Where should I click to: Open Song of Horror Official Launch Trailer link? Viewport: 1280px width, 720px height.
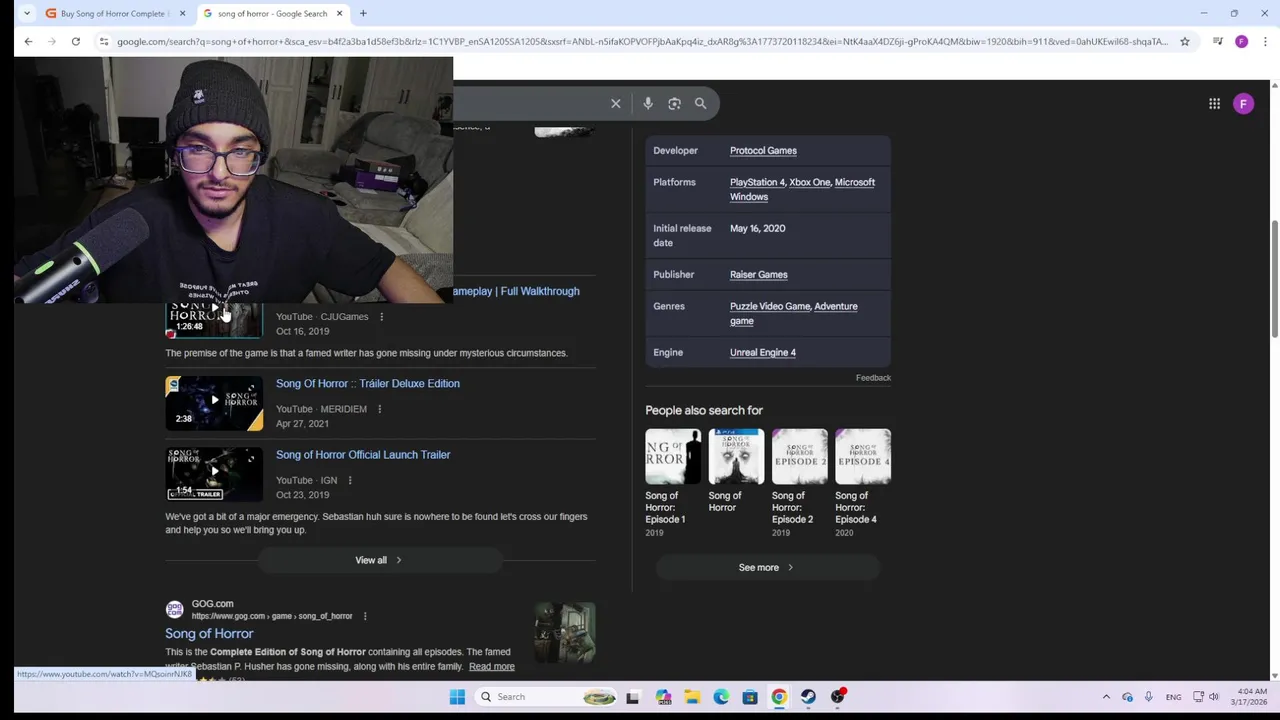click(363, 454)
